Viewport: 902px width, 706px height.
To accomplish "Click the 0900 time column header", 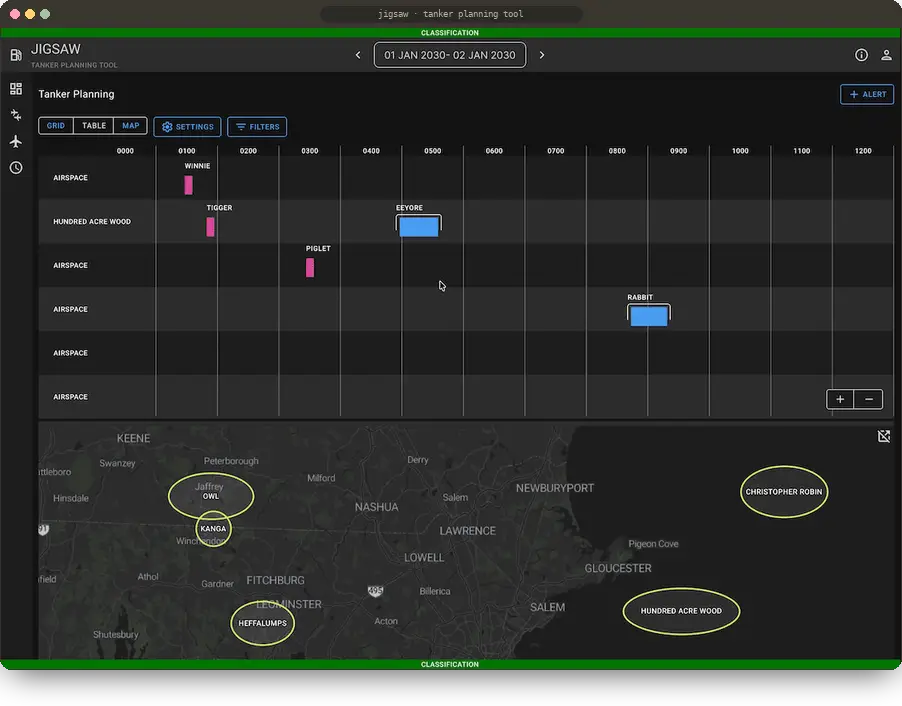I will [679, 151].
